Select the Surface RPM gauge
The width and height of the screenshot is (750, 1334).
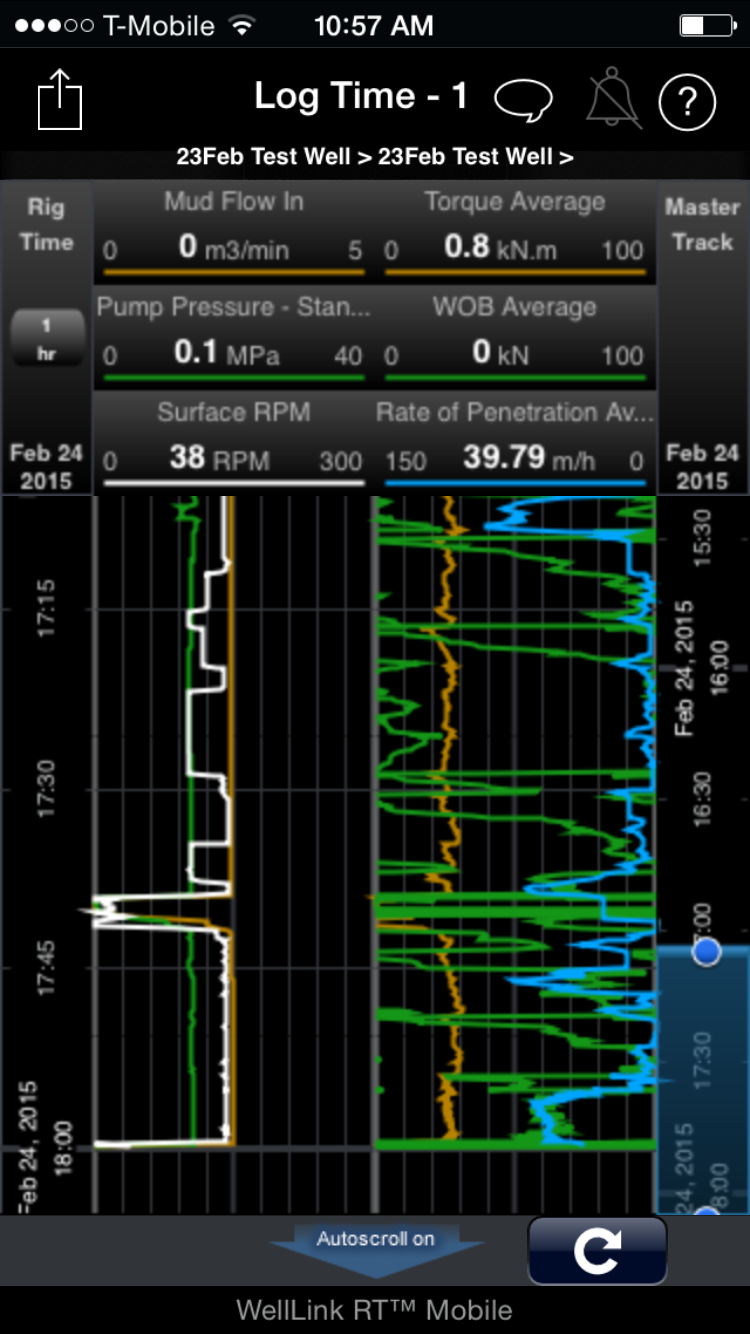click(x=234, y=443)
